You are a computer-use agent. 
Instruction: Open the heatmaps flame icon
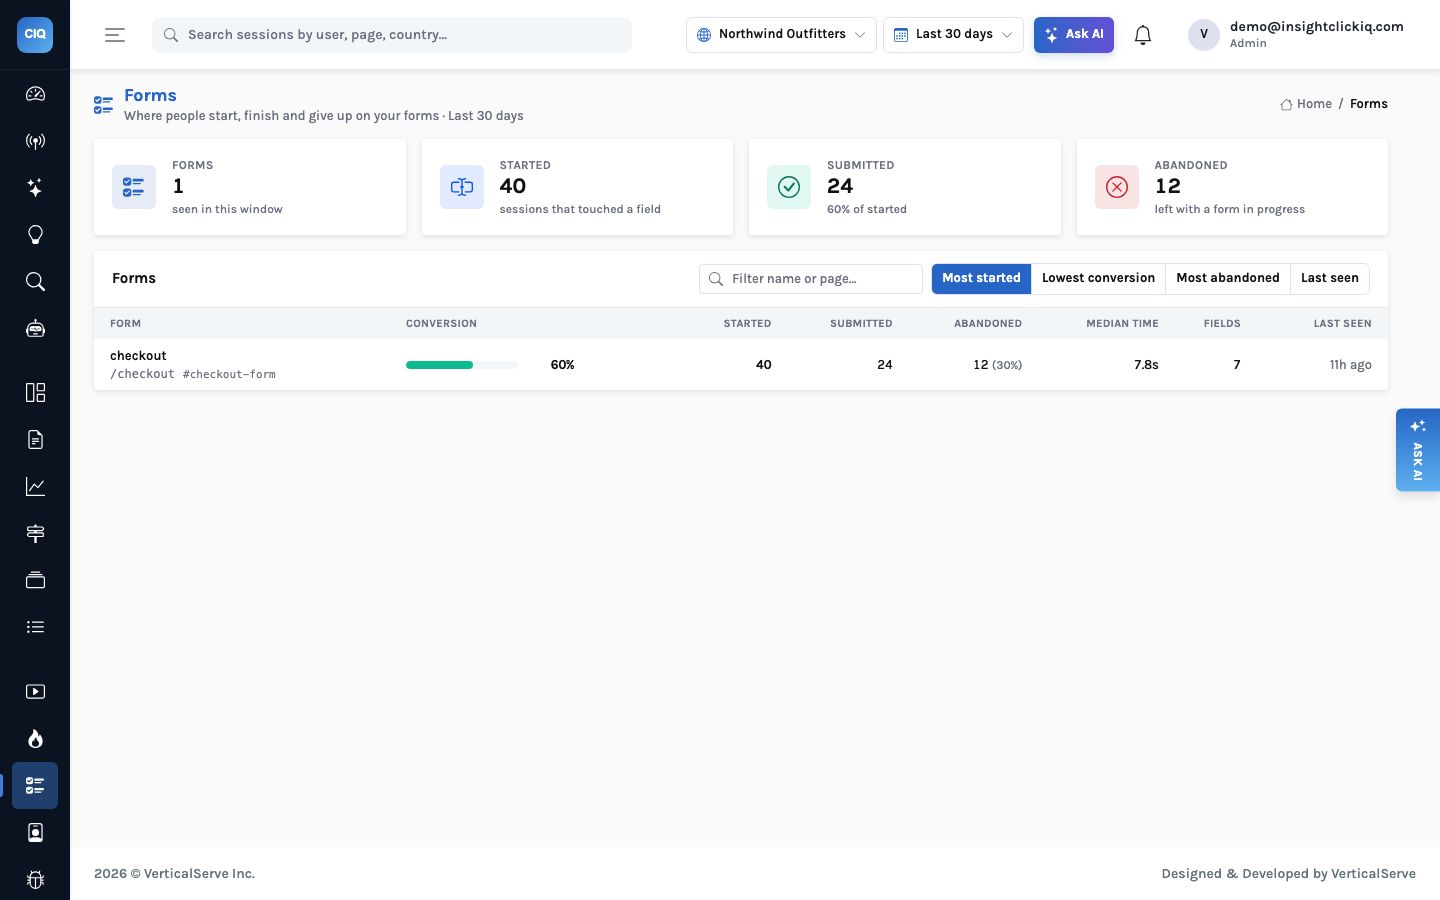35,738
